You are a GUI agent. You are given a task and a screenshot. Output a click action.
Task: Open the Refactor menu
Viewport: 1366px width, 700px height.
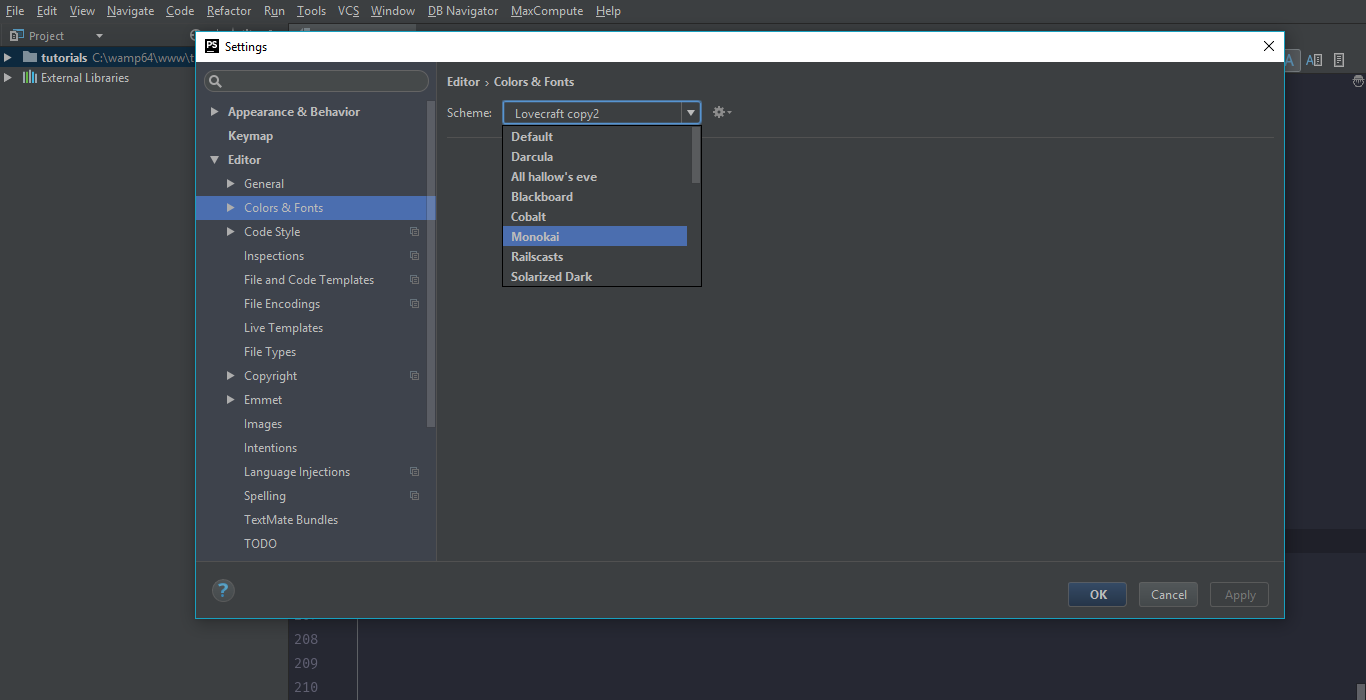229,11
